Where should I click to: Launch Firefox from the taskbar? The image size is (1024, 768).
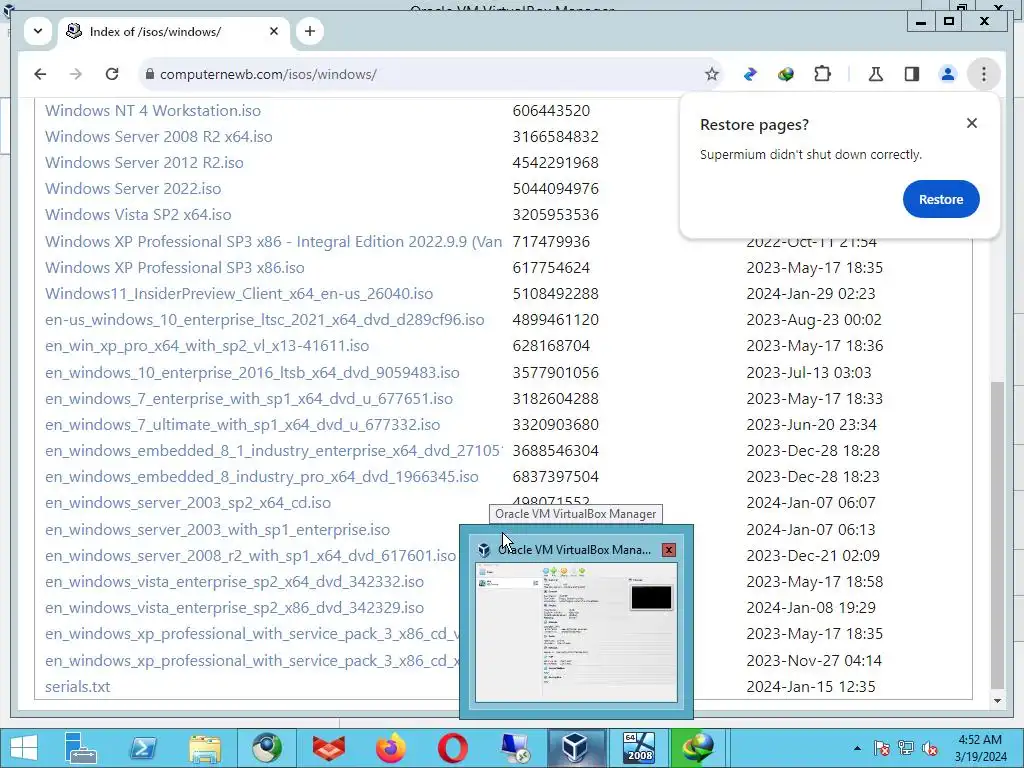[x=391, y=748]
